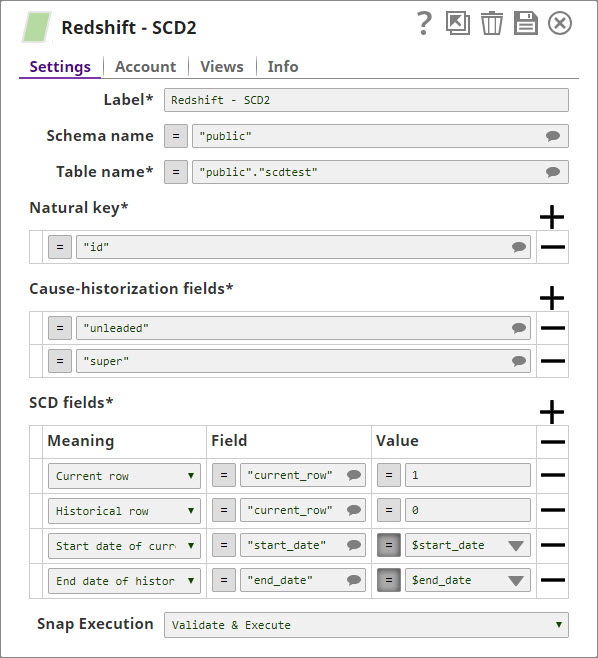The height and width of the screenshot is (658, 598).
Task: Toggle Field expression in Current row line
Action: [x=224, y=475]
